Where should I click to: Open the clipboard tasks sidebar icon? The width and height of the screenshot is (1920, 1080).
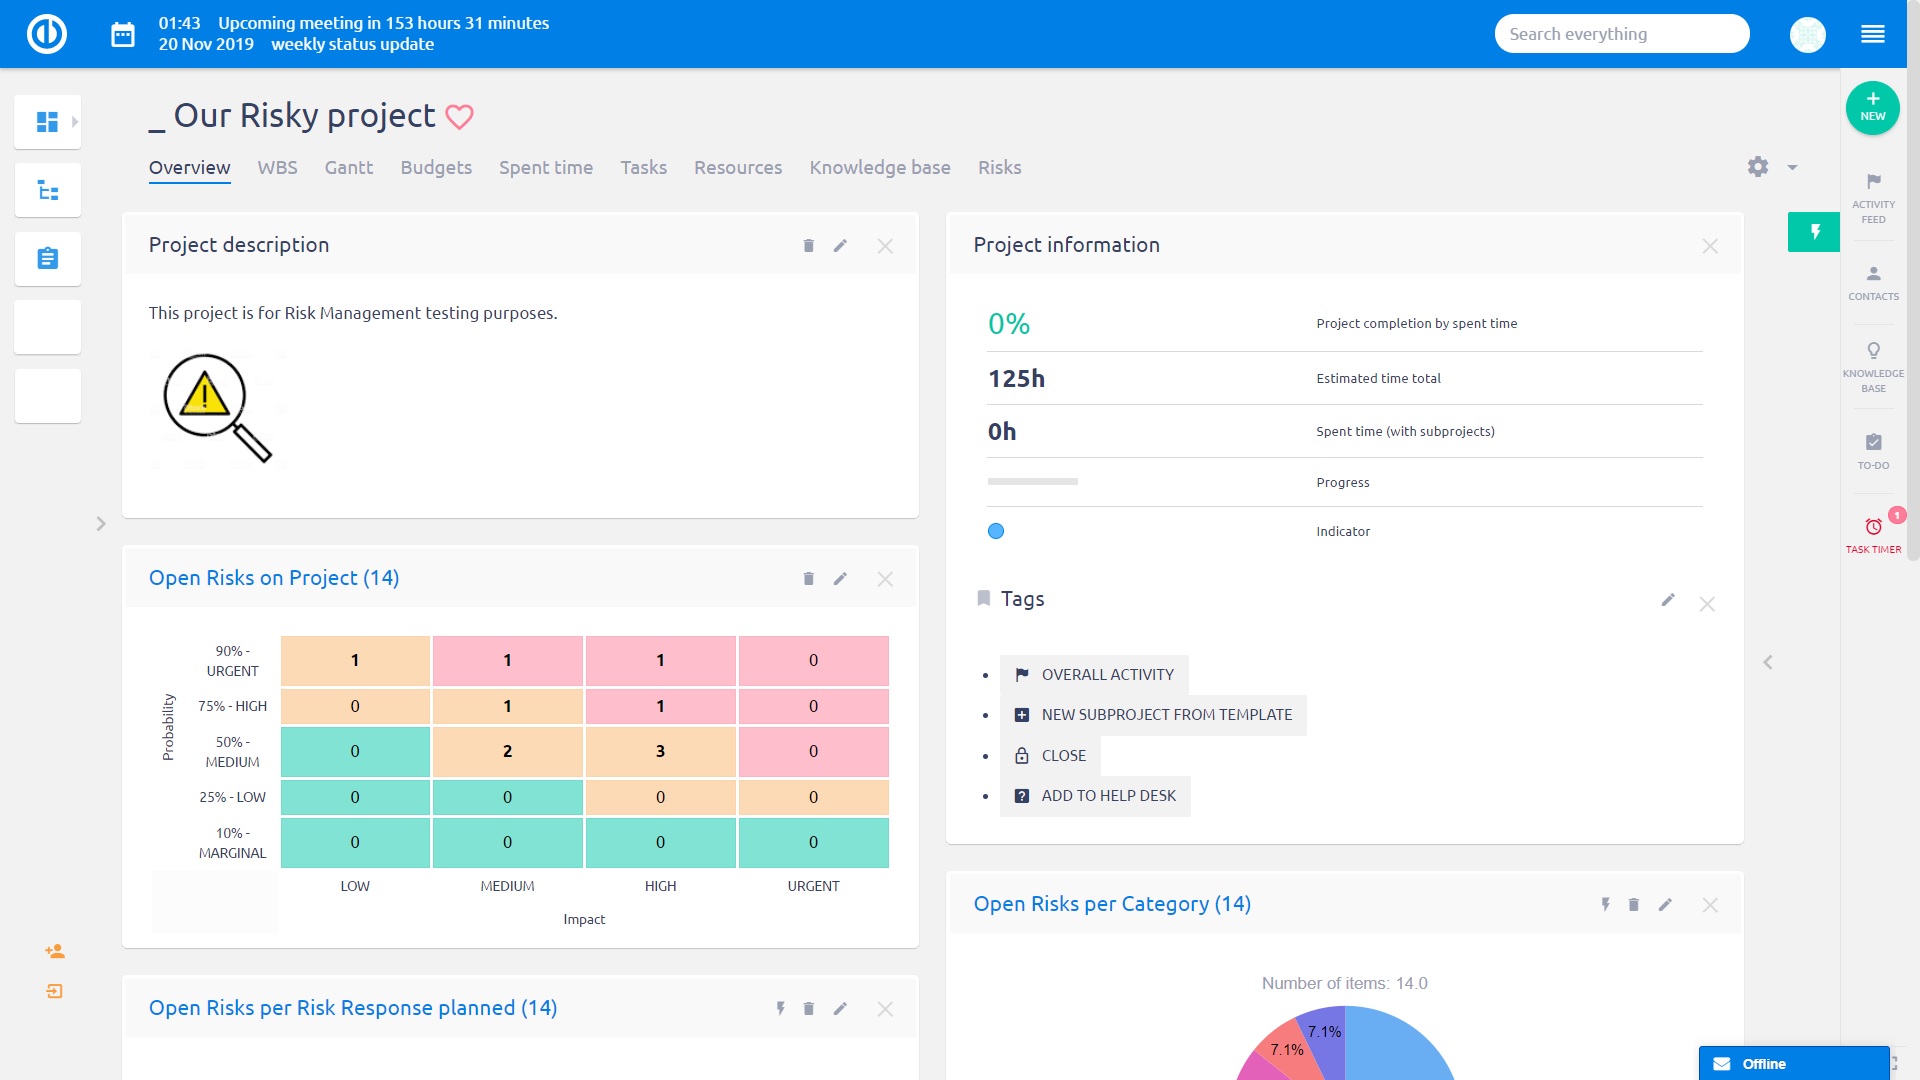(x=47, y=259)
